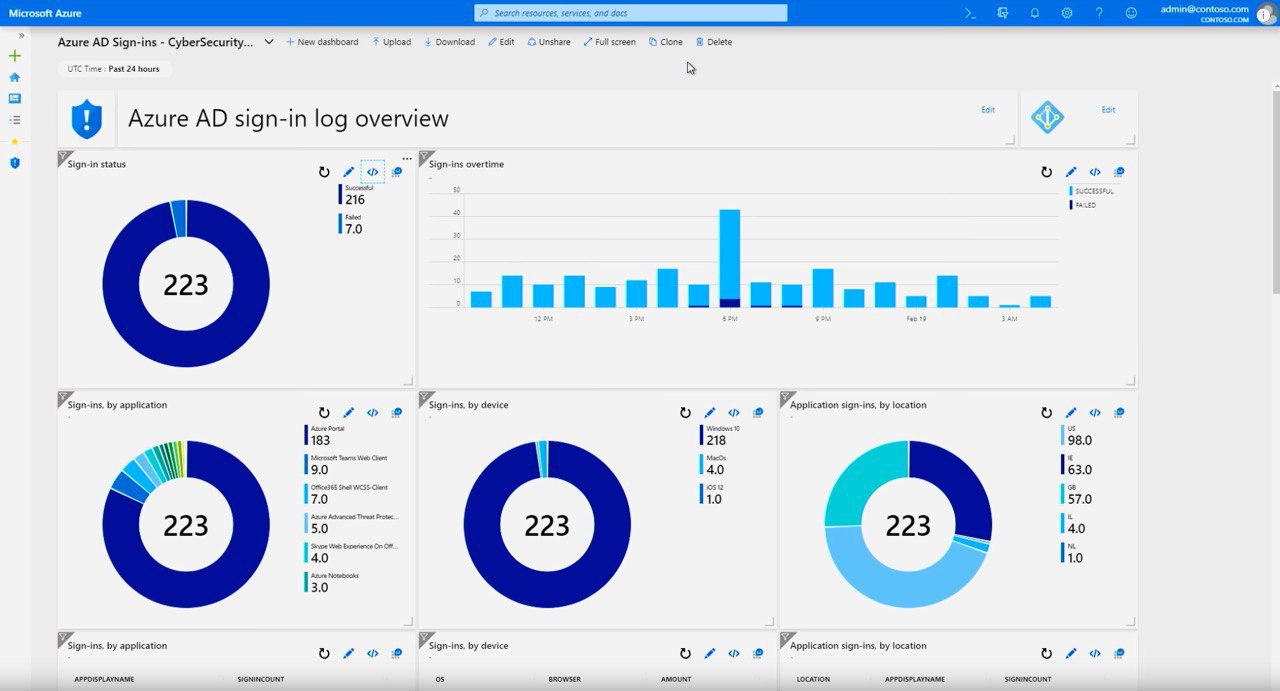This screenshot has height=691, width=1280.
Task: Toggle the SUCCESSFUL series in overtime legend
Action: [1091, 191]
